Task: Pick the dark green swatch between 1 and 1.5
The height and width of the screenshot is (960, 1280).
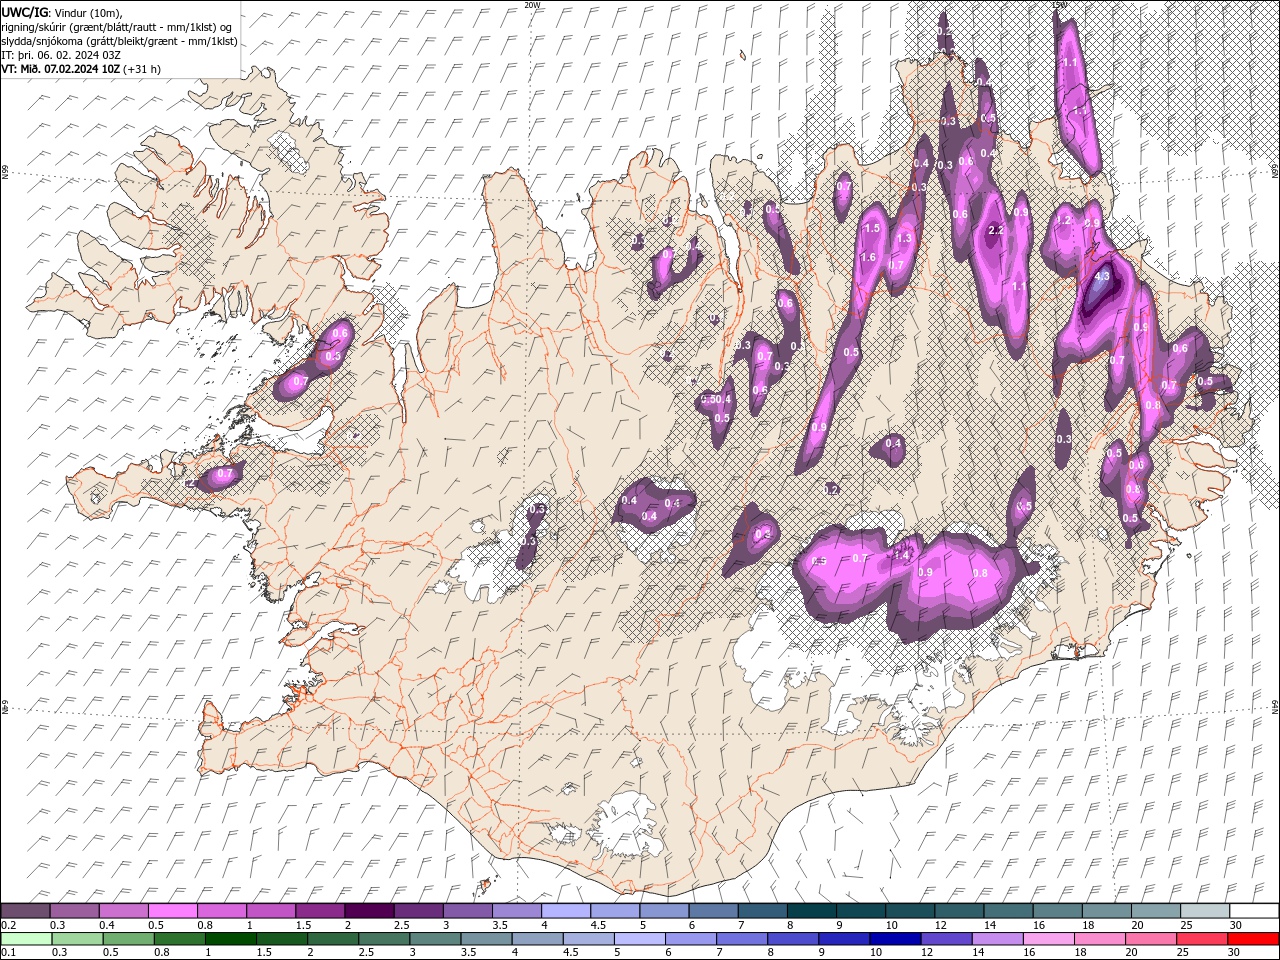Action: click(230, 939)
